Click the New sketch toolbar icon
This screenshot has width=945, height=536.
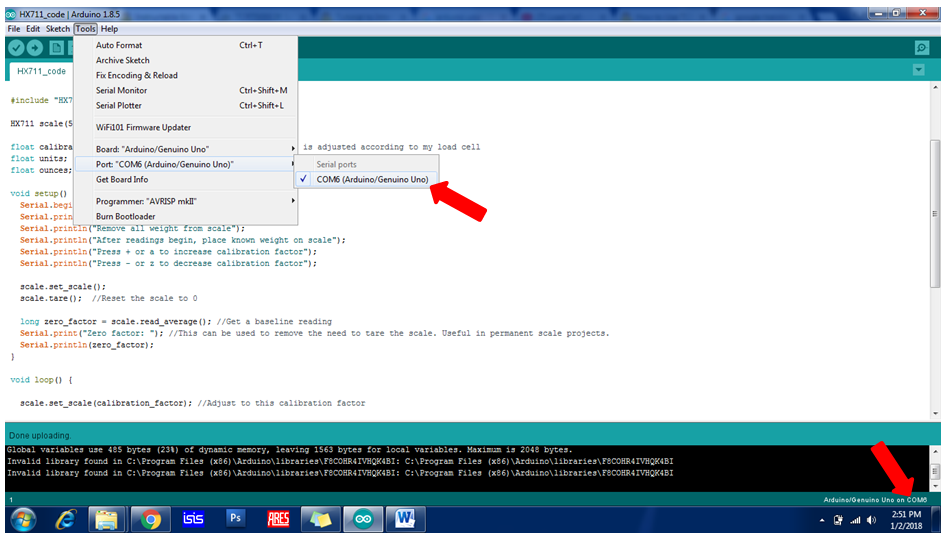[56, 48]
